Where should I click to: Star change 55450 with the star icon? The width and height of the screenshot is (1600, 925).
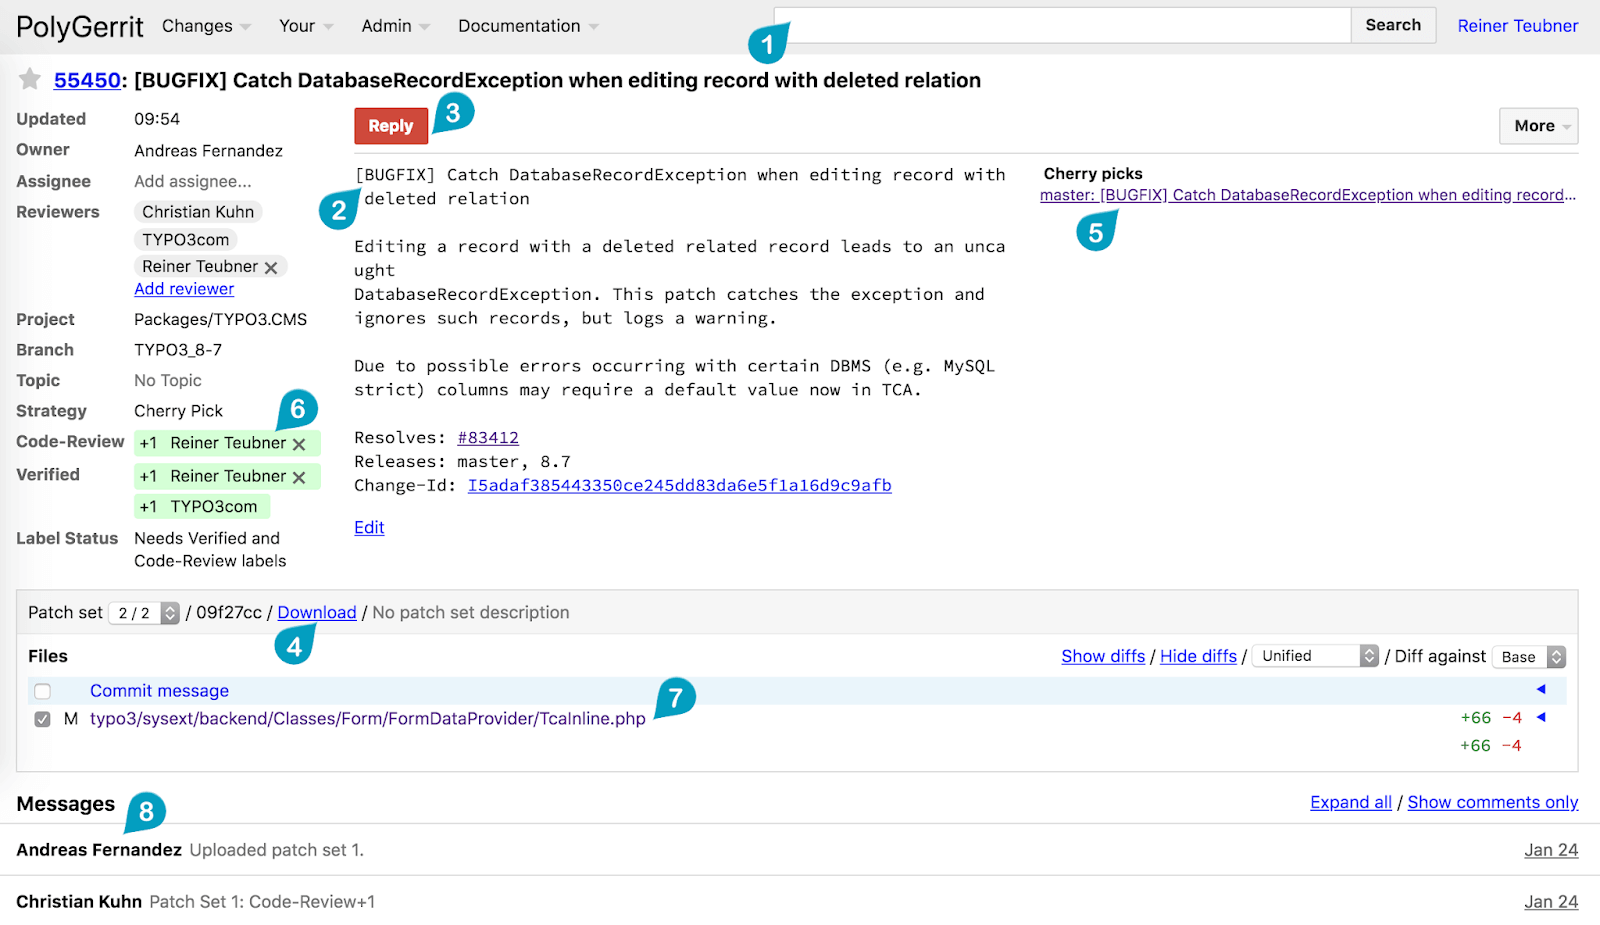30,79
